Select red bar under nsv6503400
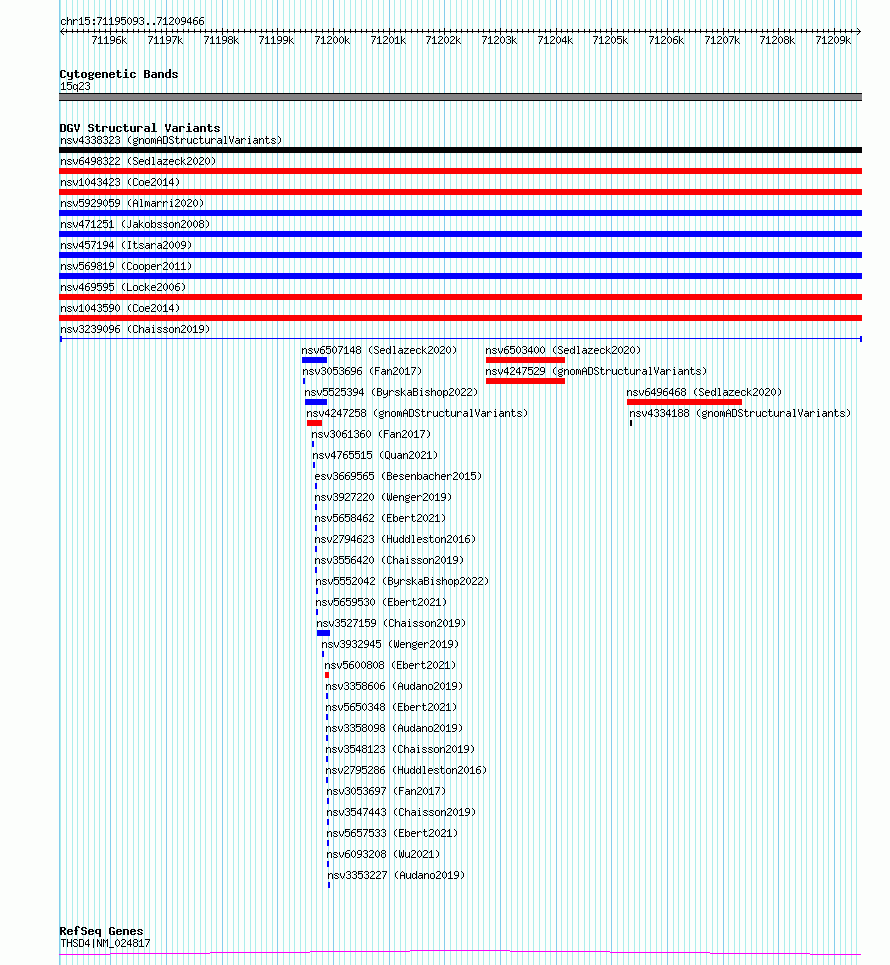This screenshot has width=890, height=965. [x=525, y=360]
